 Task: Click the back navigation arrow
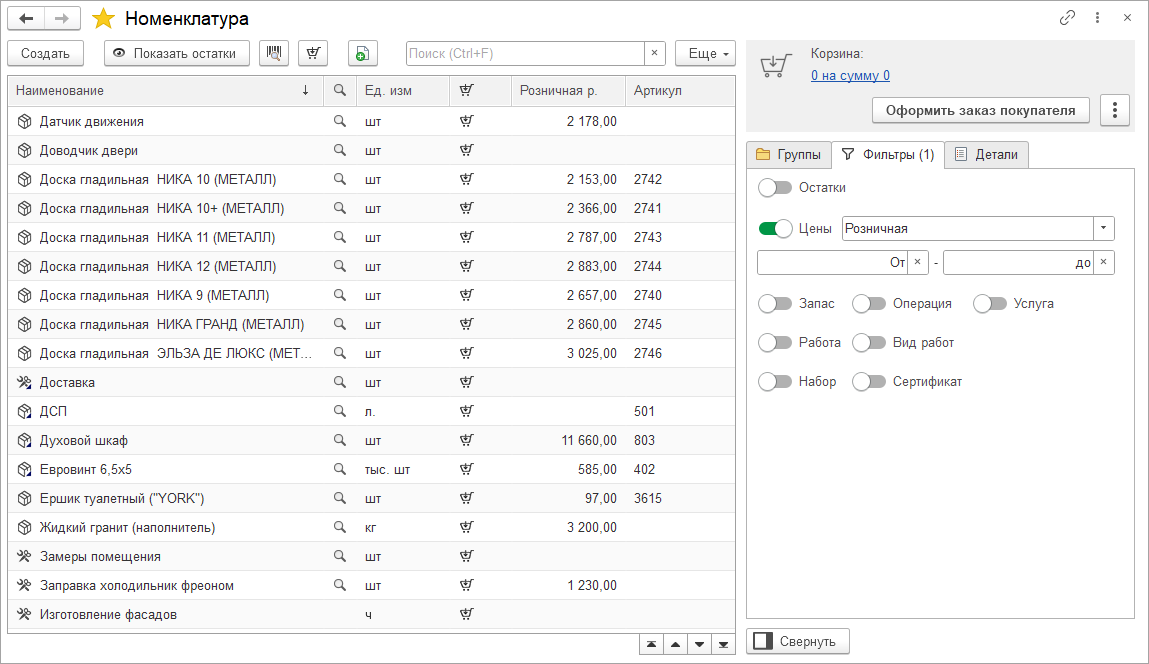(x=26, y=18)
